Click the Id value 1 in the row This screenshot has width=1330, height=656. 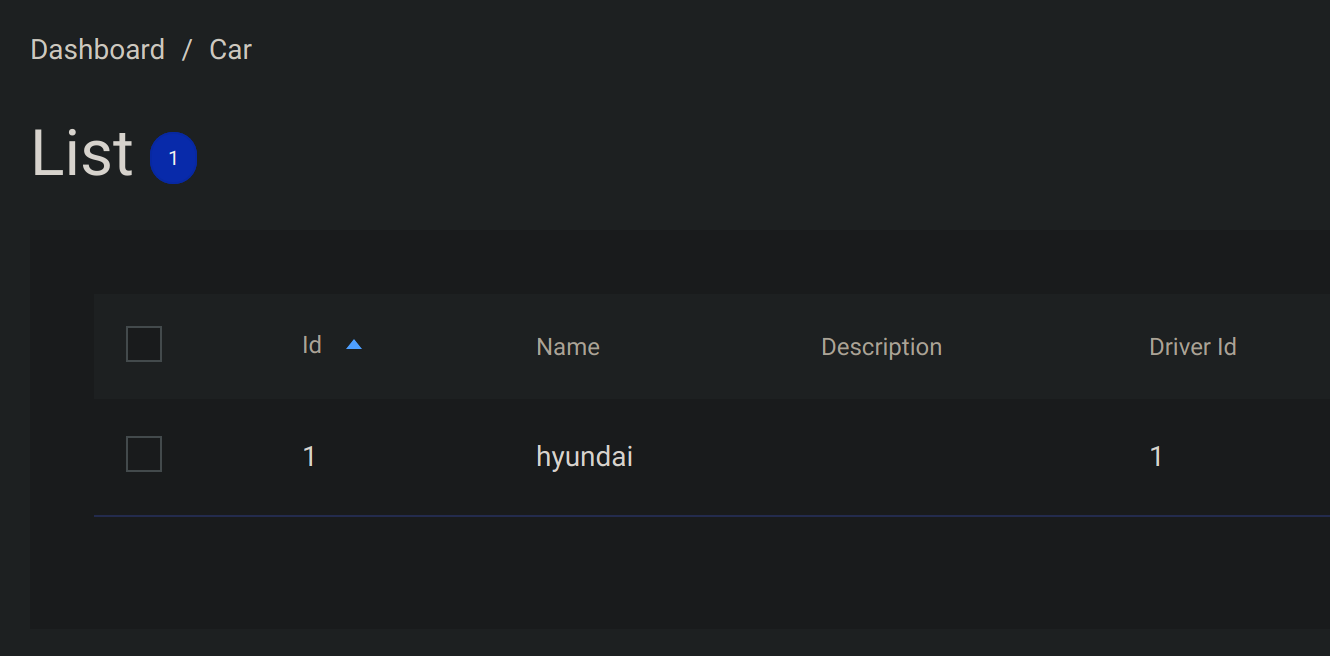(310, 456)
